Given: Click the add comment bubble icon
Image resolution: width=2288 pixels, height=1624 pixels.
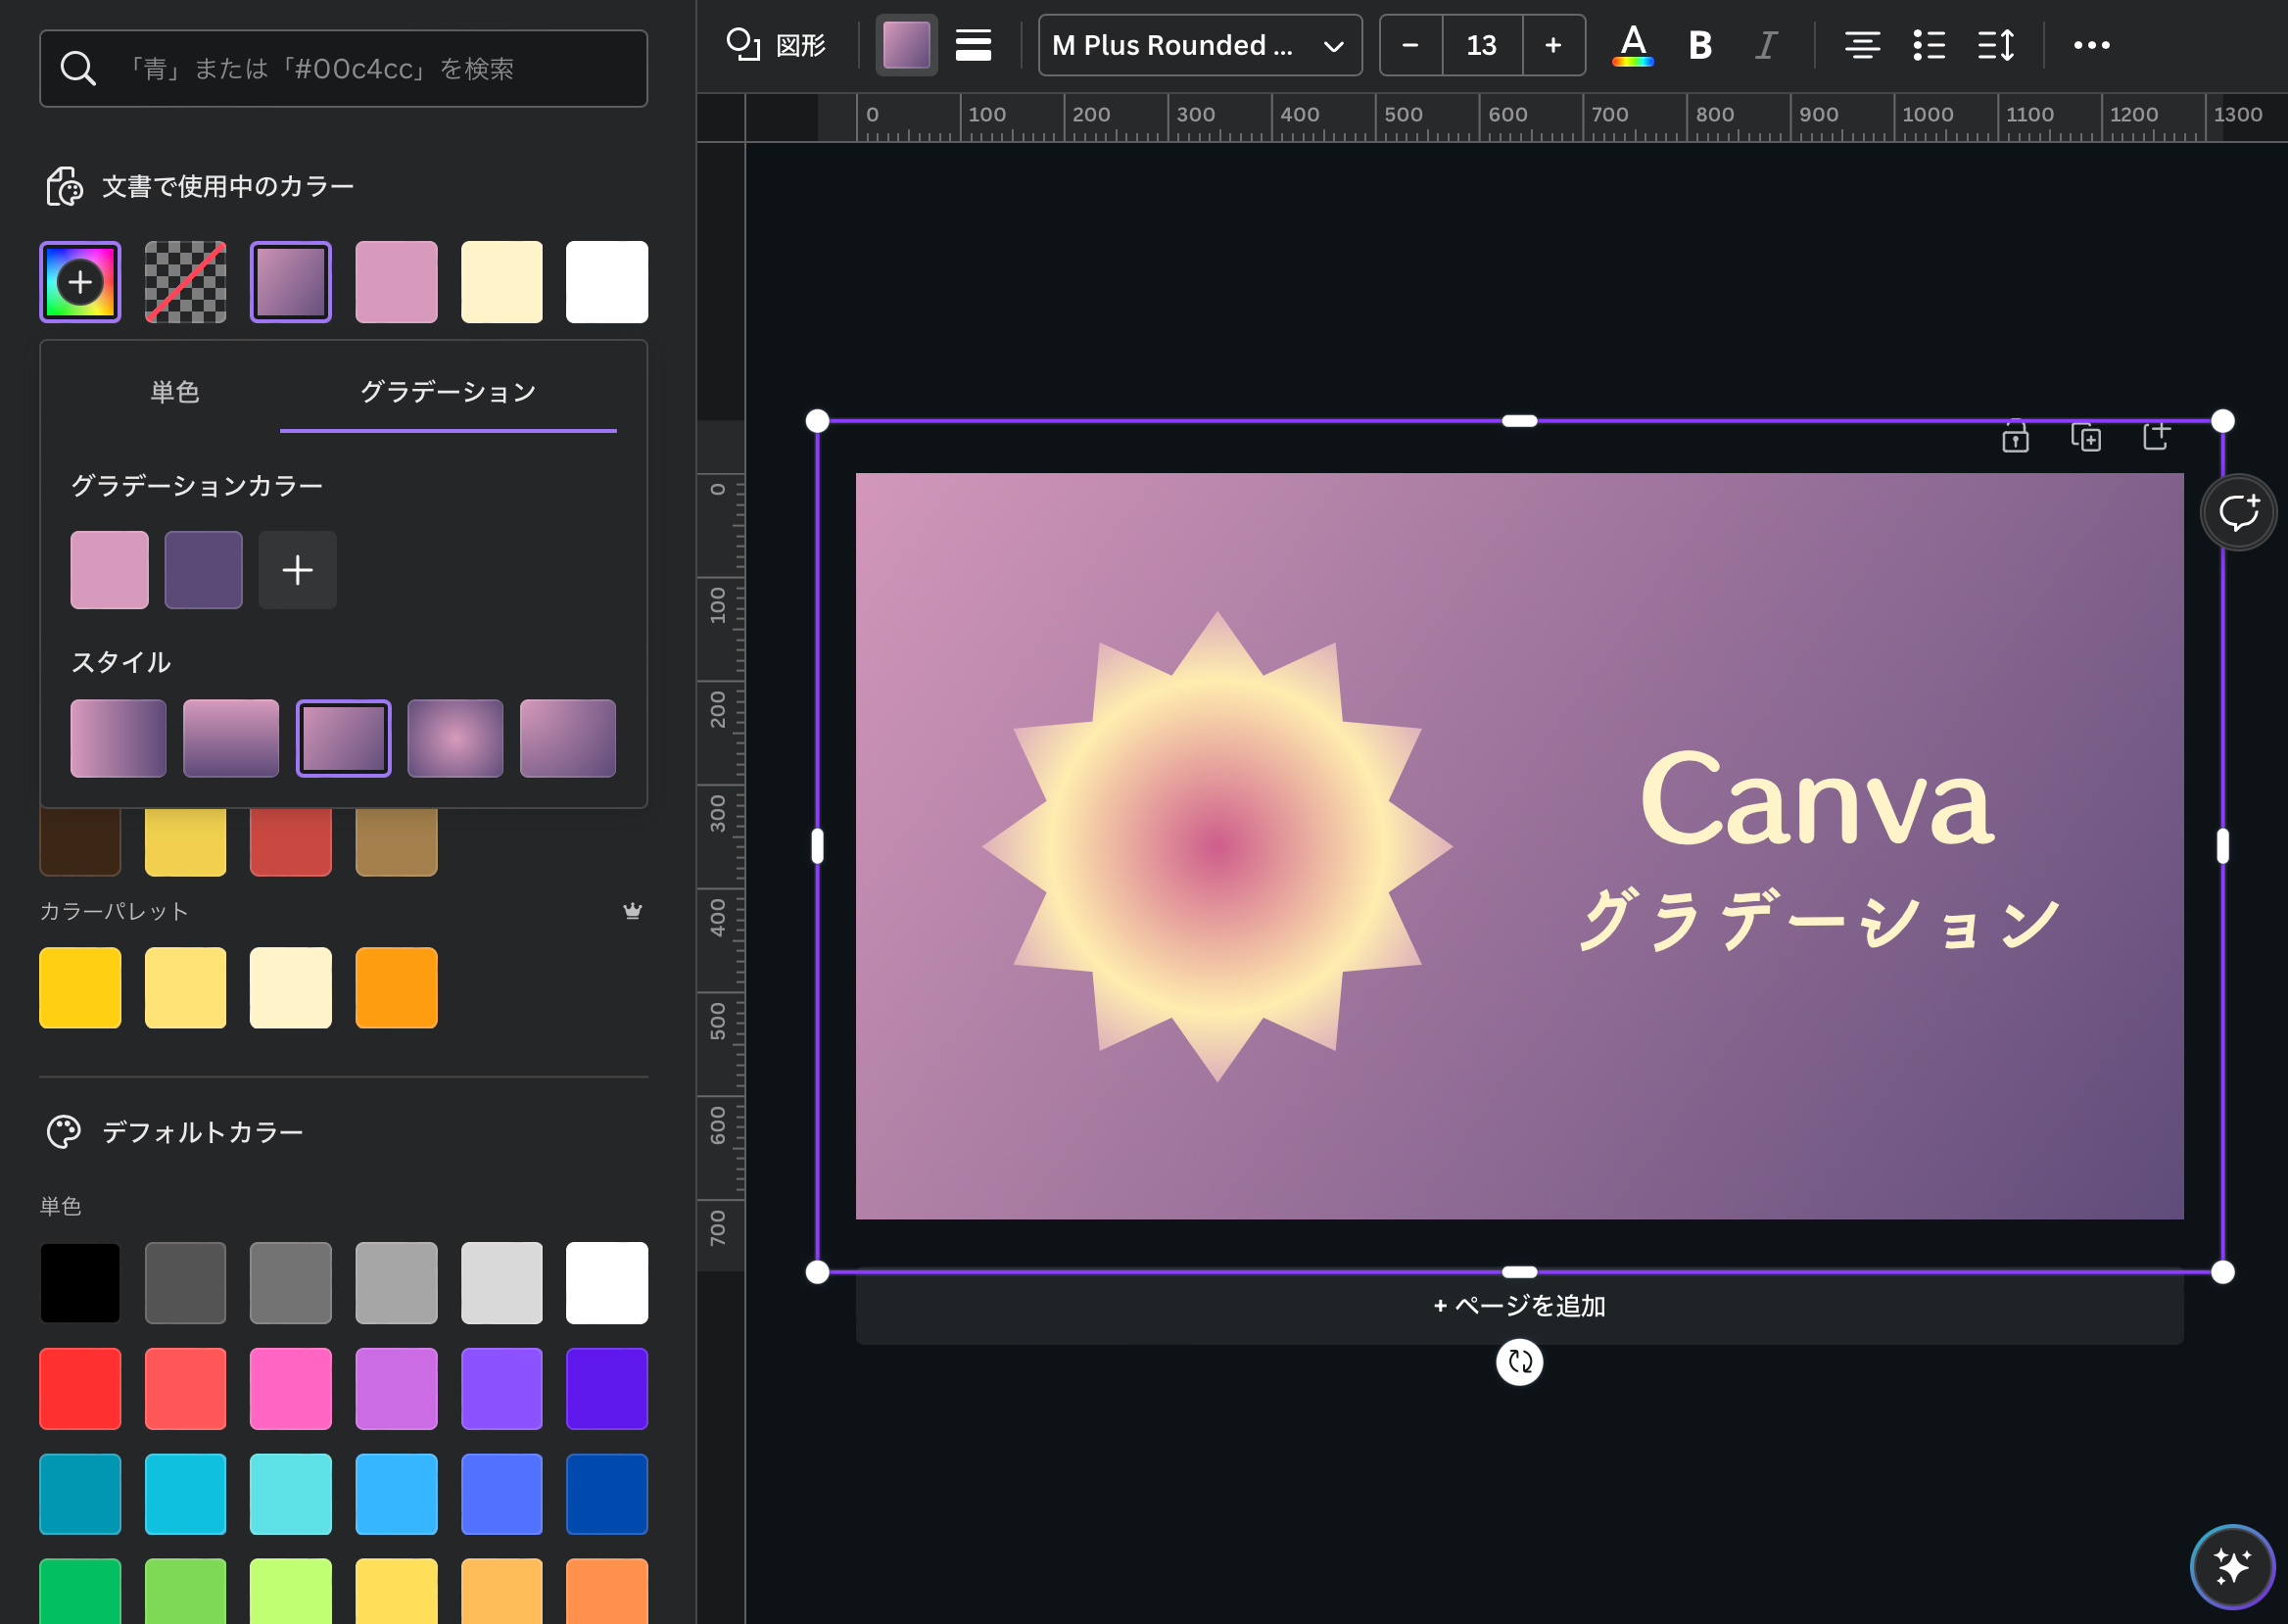Looking at the screenshot, I should point(2238,512).
